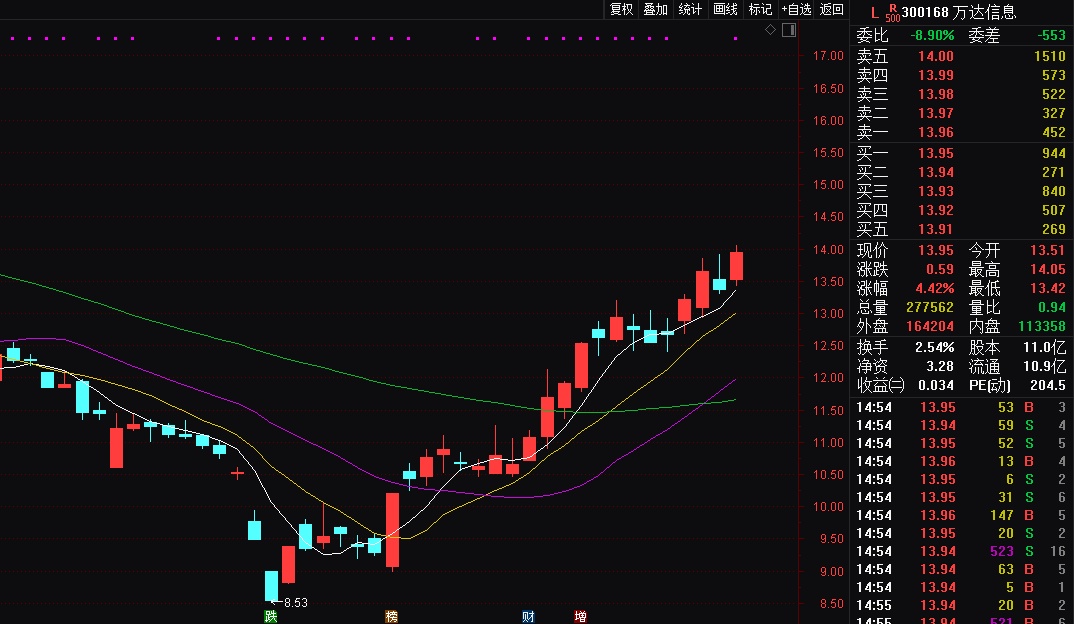Click the green 跌 event marker

(x=270, y=616)
